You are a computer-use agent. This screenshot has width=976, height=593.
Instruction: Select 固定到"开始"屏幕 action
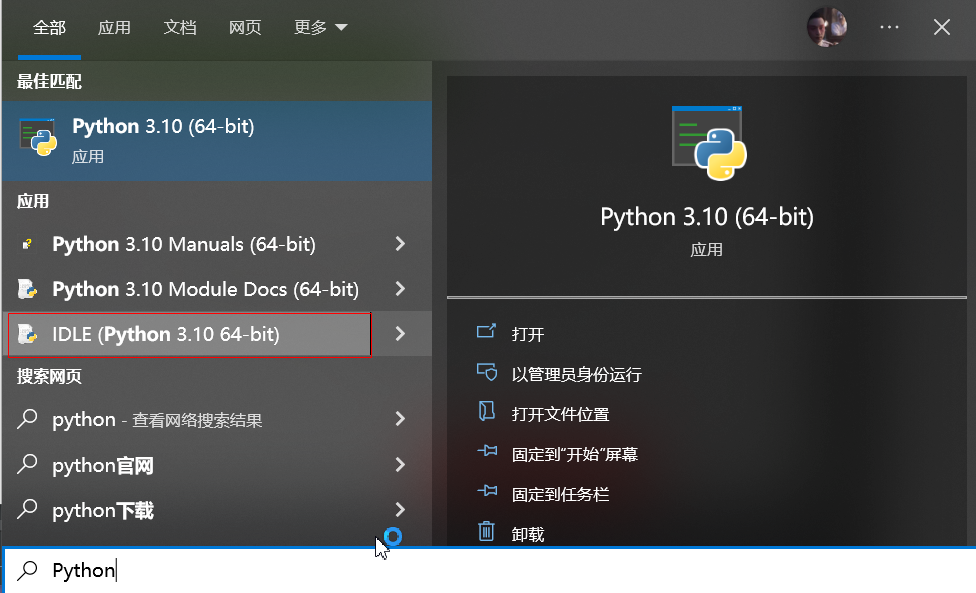tap(575, 455)
